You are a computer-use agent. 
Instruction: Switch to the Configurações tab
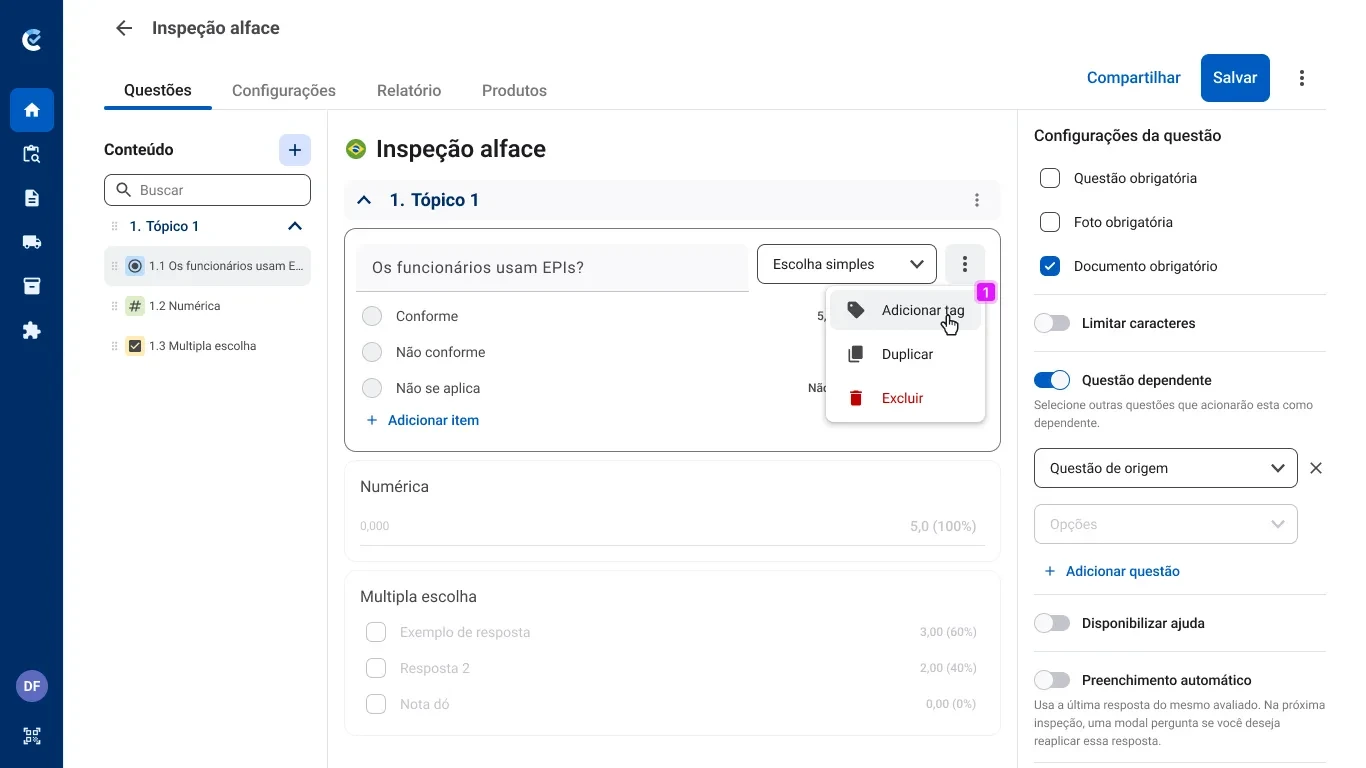pos(283,90)
